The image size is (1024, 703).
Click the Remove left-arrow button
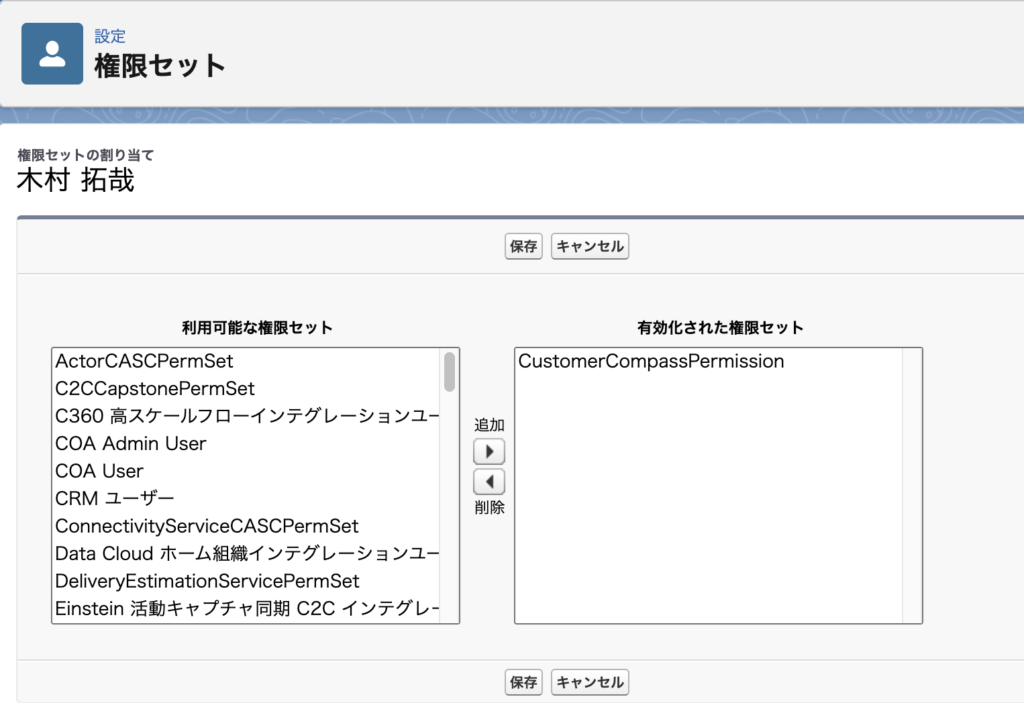coord(488,481)
